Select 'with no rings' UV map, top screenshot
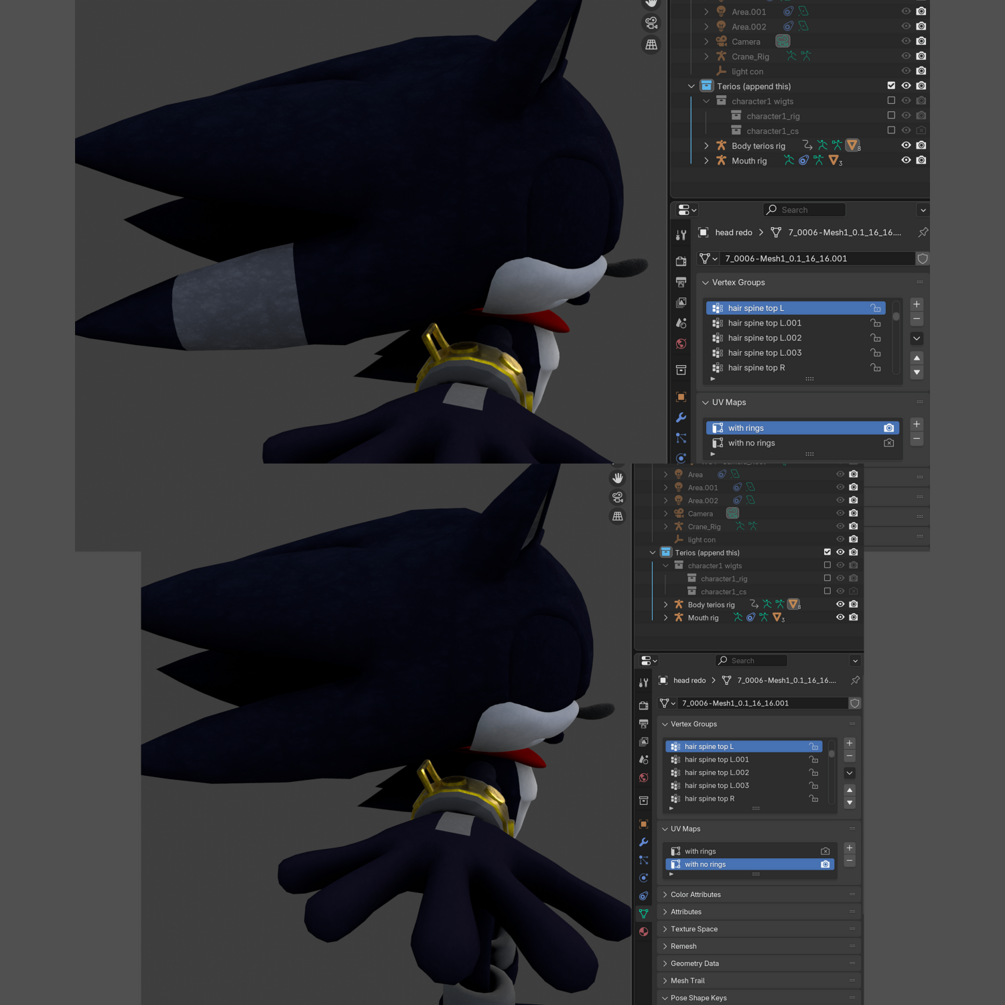Image resolution: width=1005 pixels, height=1005 pixels. (x=802, y=443)
